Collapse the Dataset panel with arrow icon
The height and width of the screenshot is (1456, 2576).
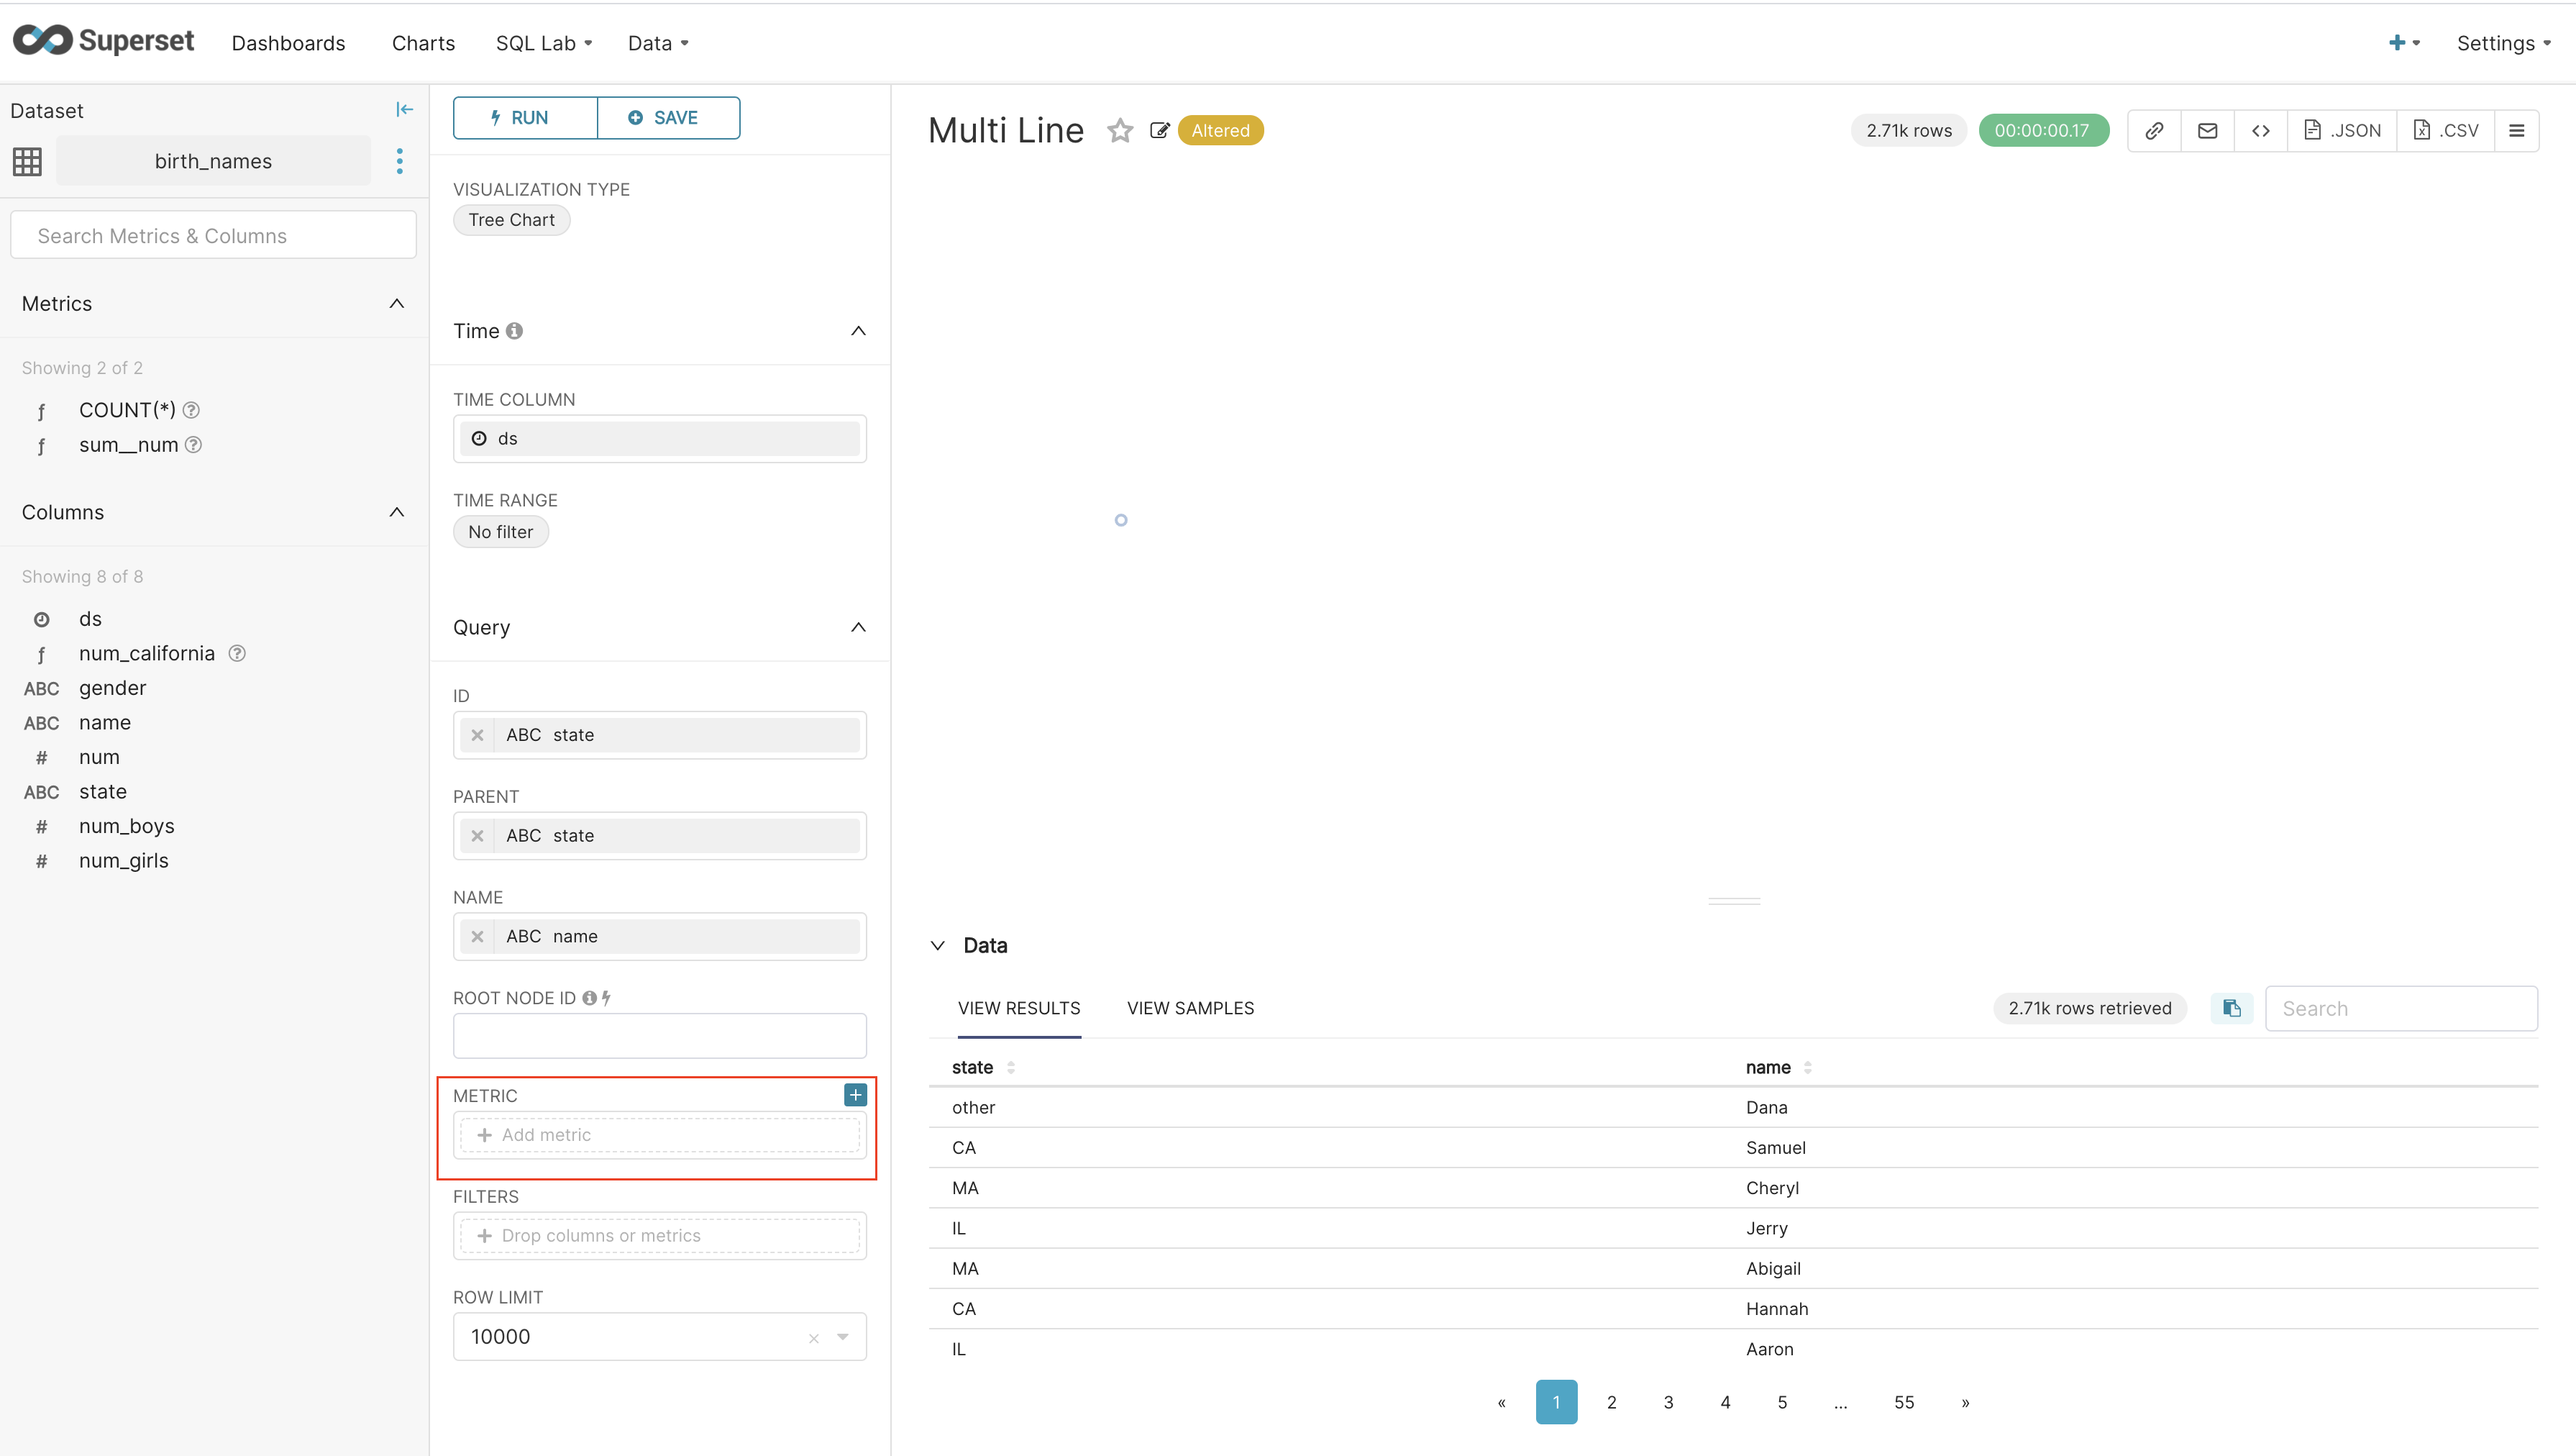[x=404, y=109]
